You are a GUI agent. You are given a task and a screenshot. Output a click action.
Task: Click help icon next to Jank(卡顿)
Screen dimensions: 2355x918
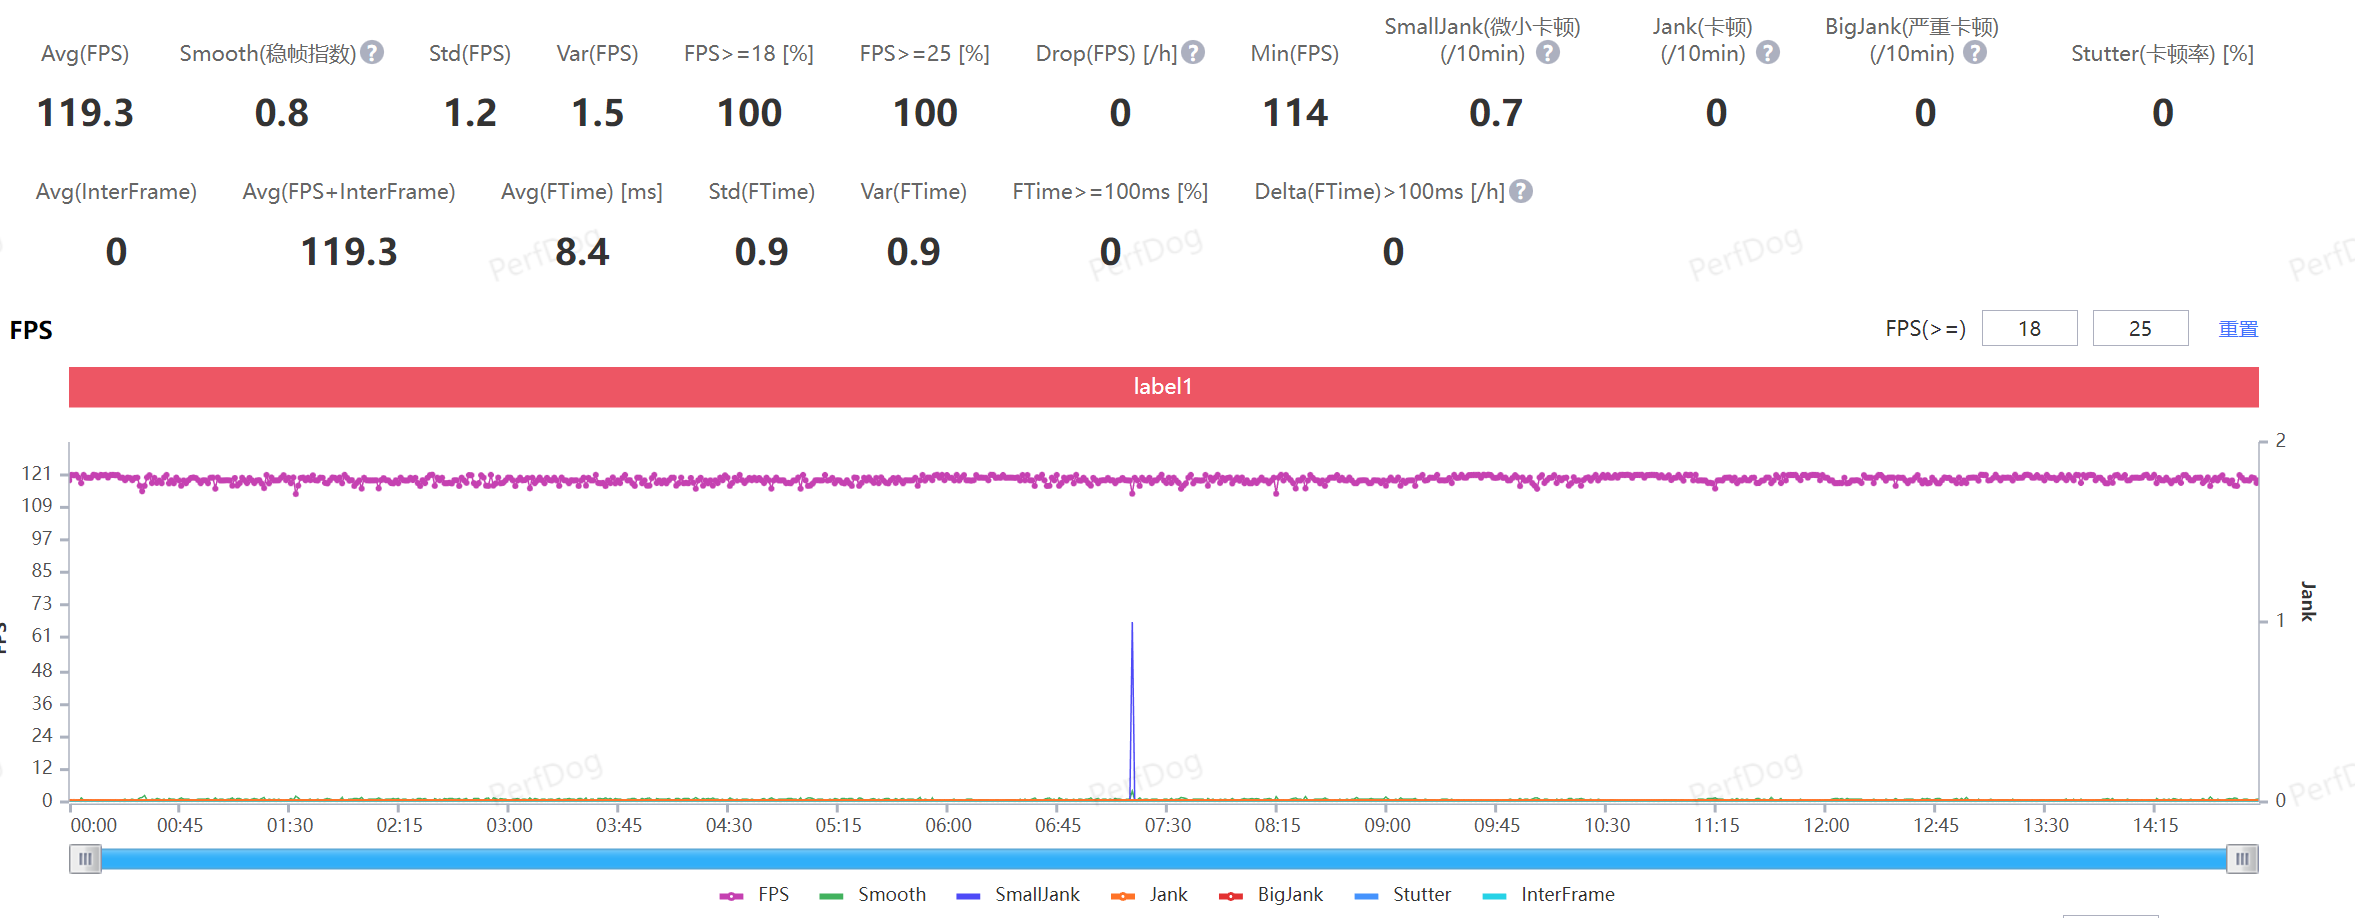click(x=1768, y=53)
